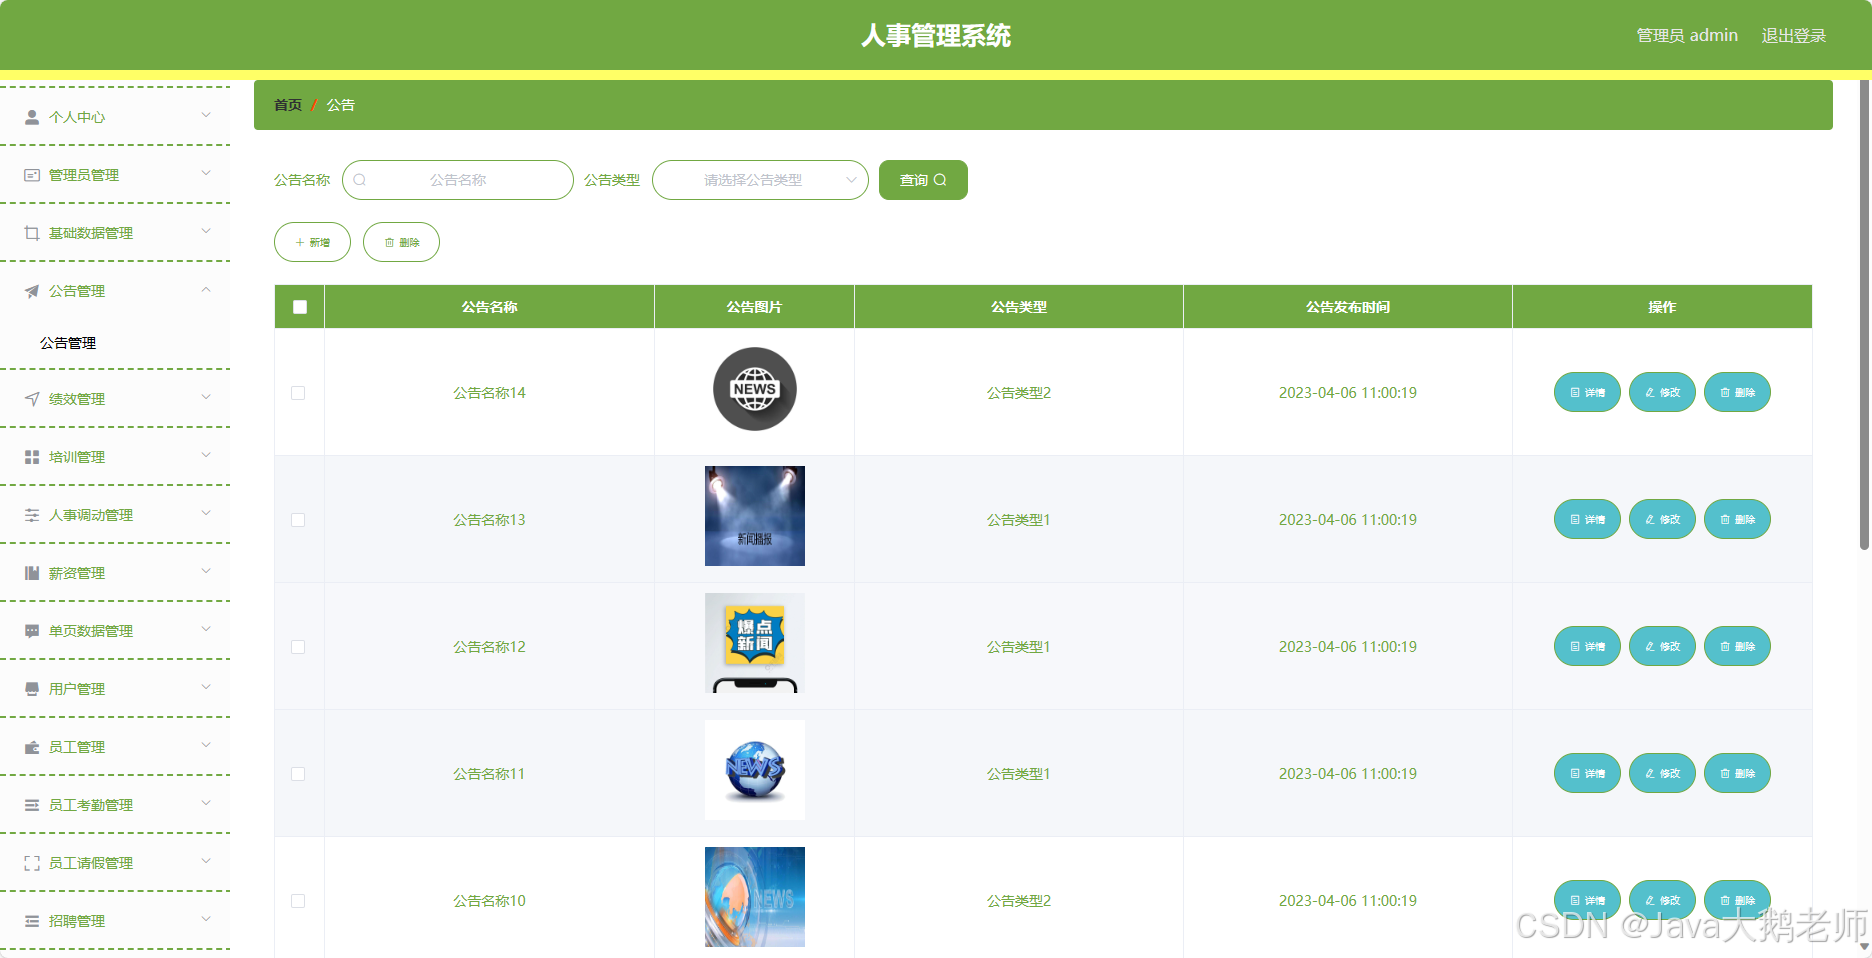Click the 首页 breadcrumb link
Screen dimensions: 1872x958
coord(286,104)
